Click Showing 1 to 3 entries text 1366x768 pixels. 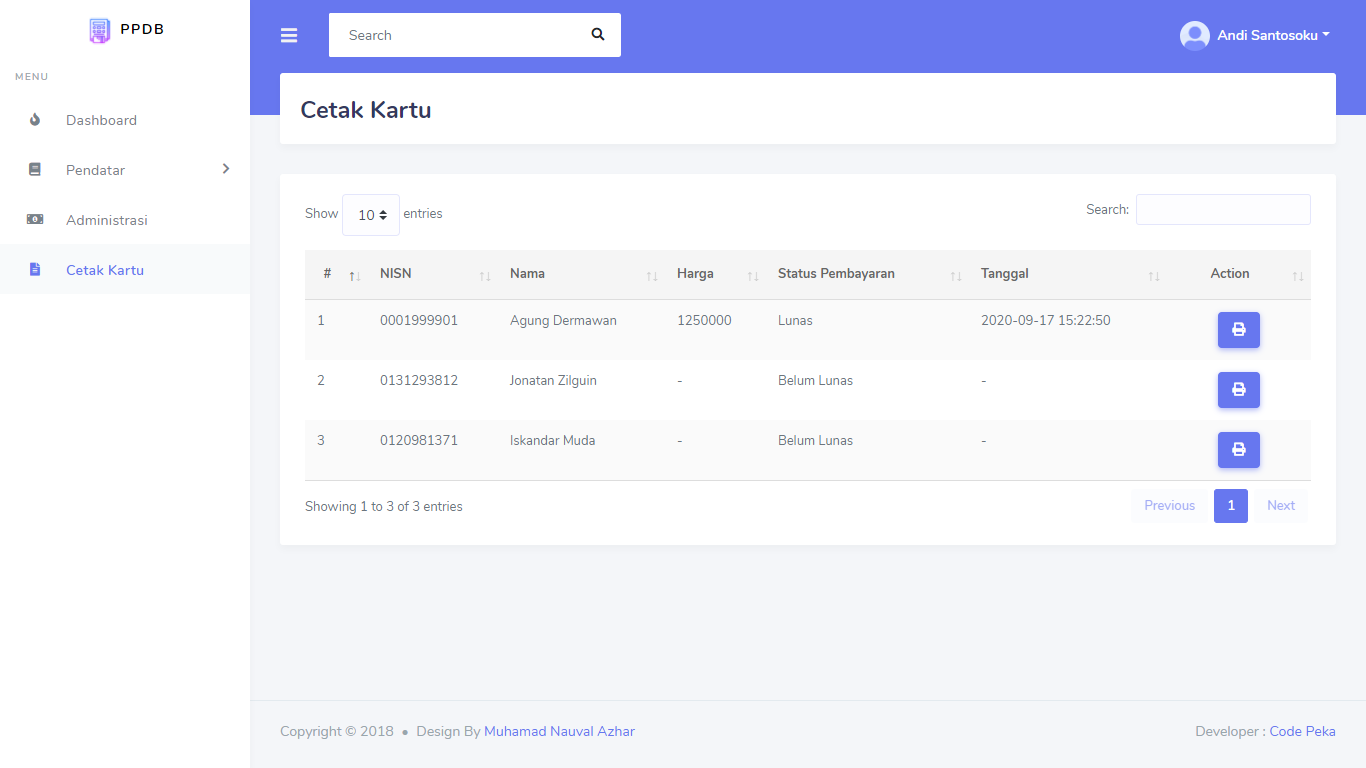tap(384, 507)
